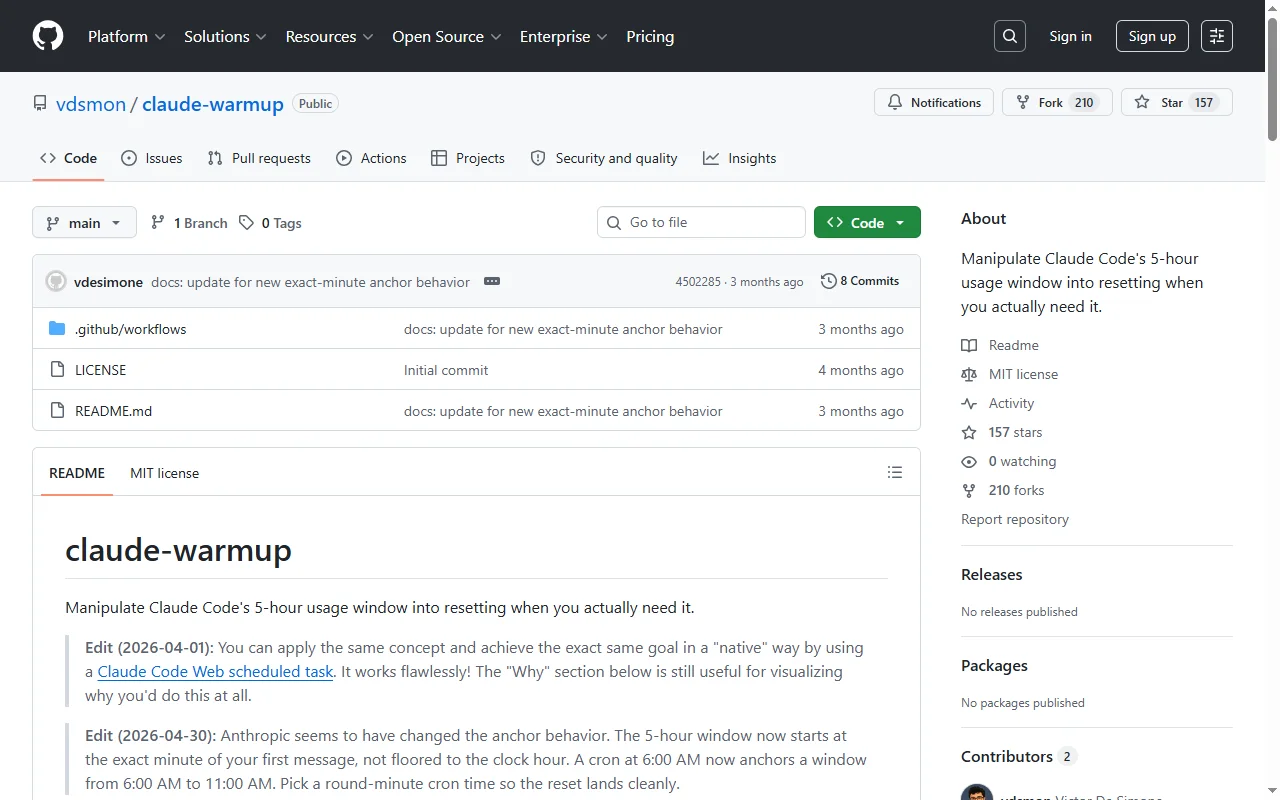Open the Insights tab

[740, 158]
